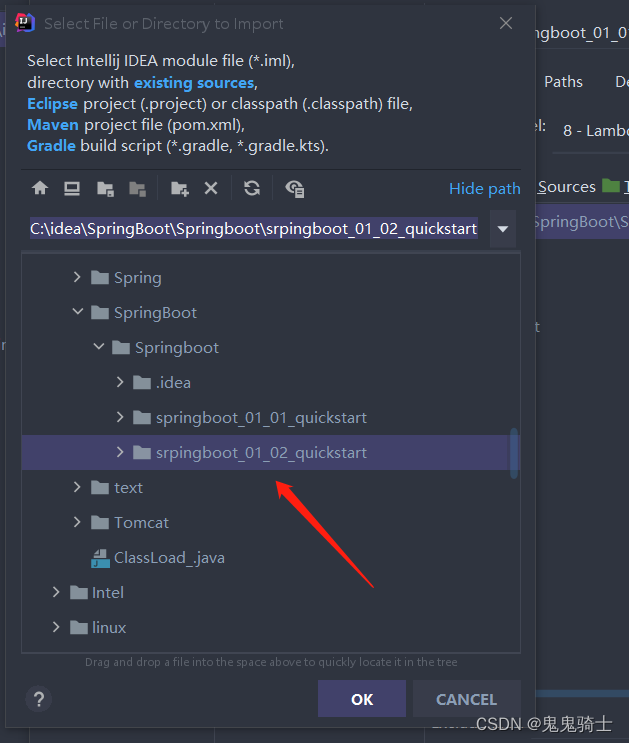Click the Spring folder icon
629x743 pixels.
pos(100,277)
